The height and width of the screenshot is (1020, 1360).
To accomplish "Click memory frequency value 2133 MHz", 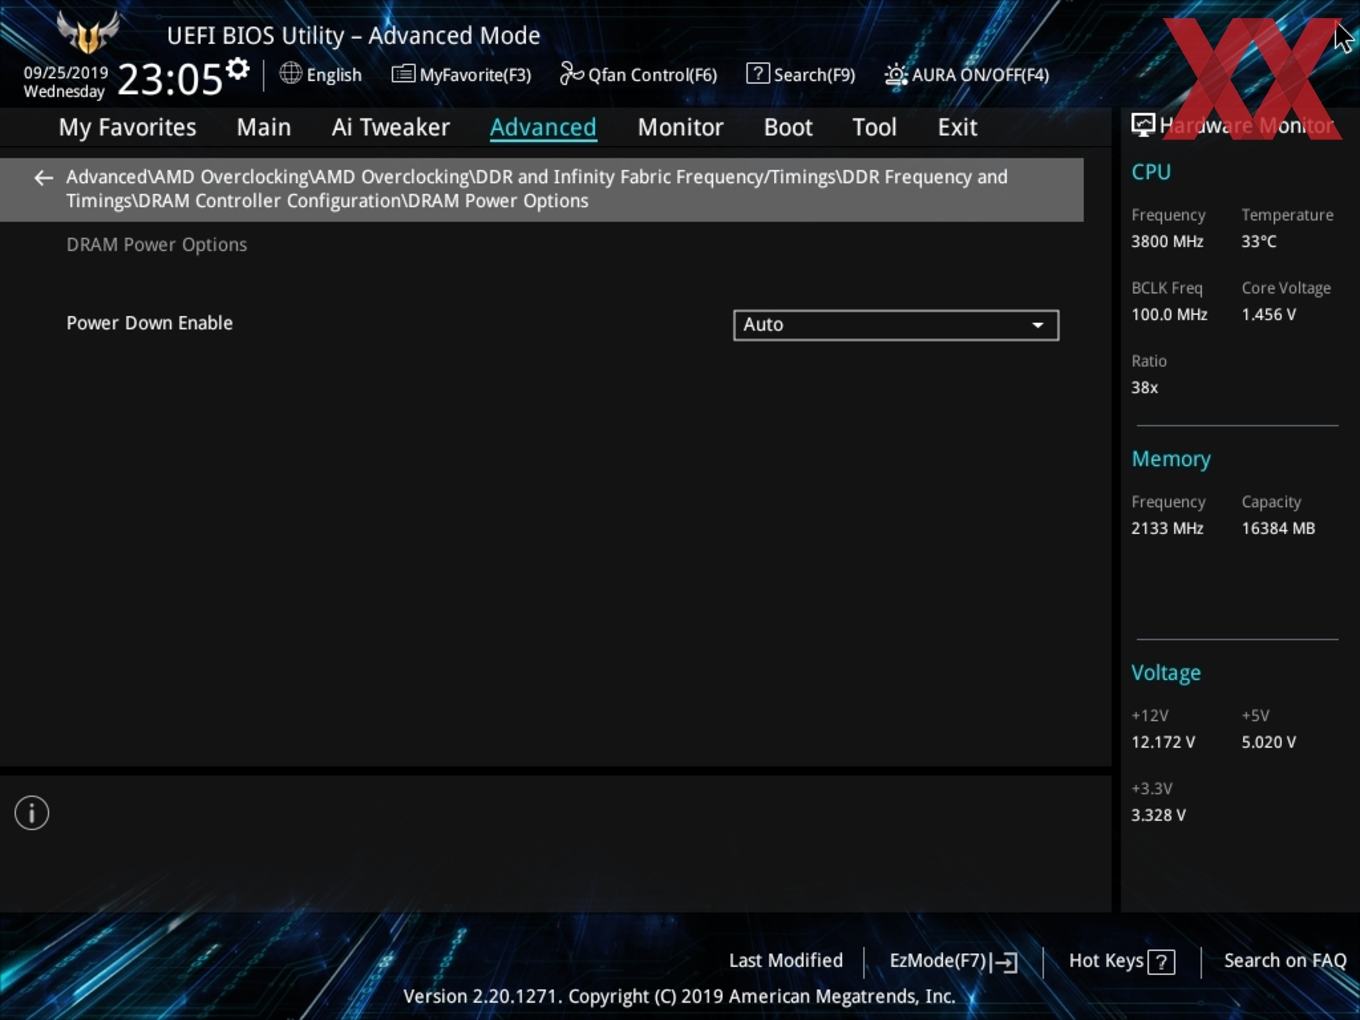I will (1167, 528).
